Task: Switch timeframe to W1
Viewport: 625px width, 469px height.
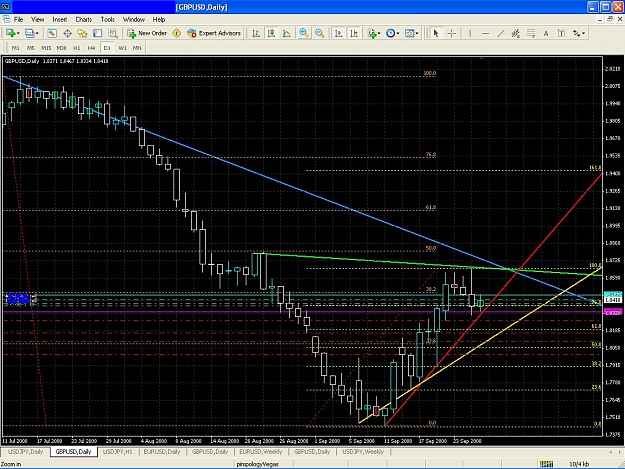Action: (x=122, y=48)
